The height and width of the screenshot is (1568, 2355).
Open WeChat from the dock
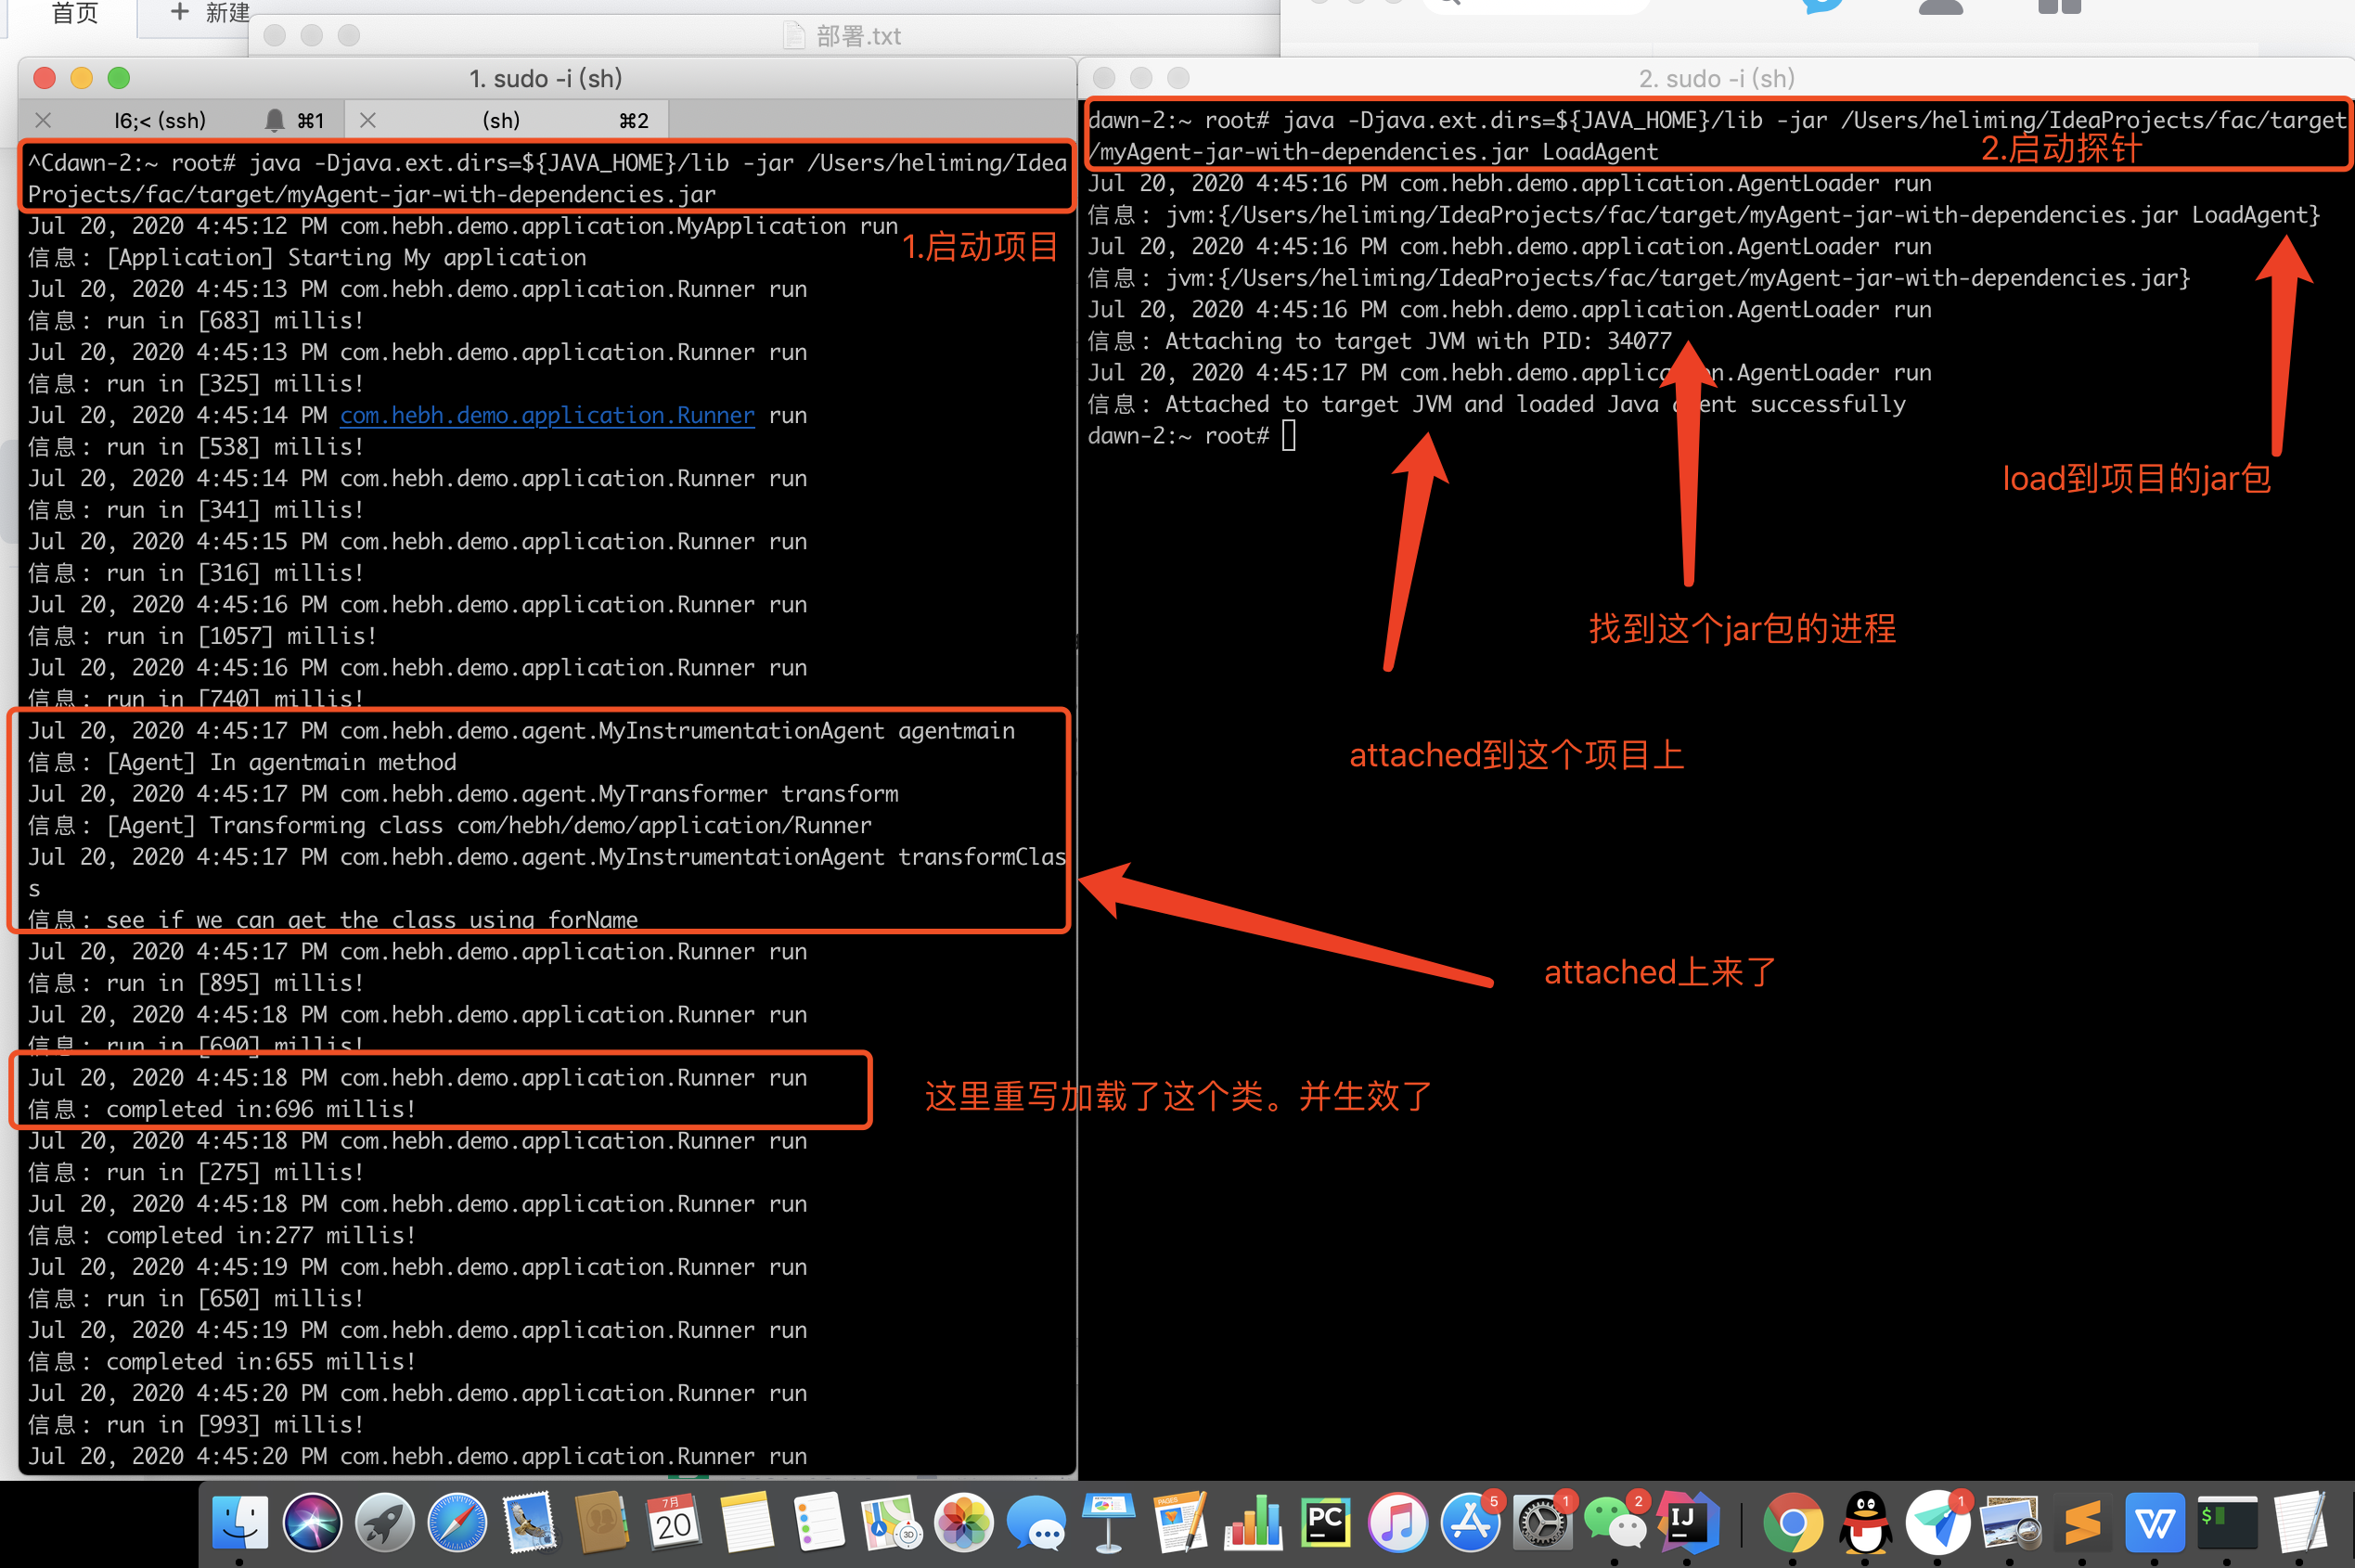1614,1521
